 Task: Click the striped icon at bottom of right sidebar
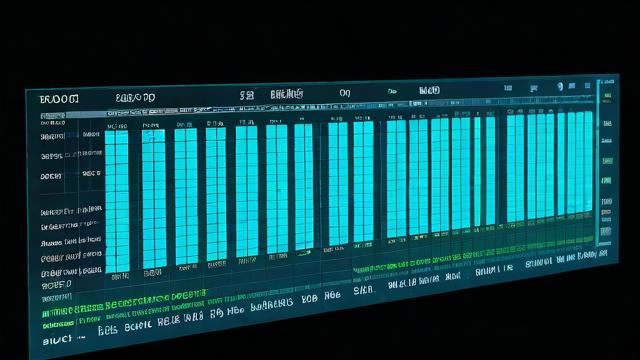pyautogui.click(x=606, y=231)
